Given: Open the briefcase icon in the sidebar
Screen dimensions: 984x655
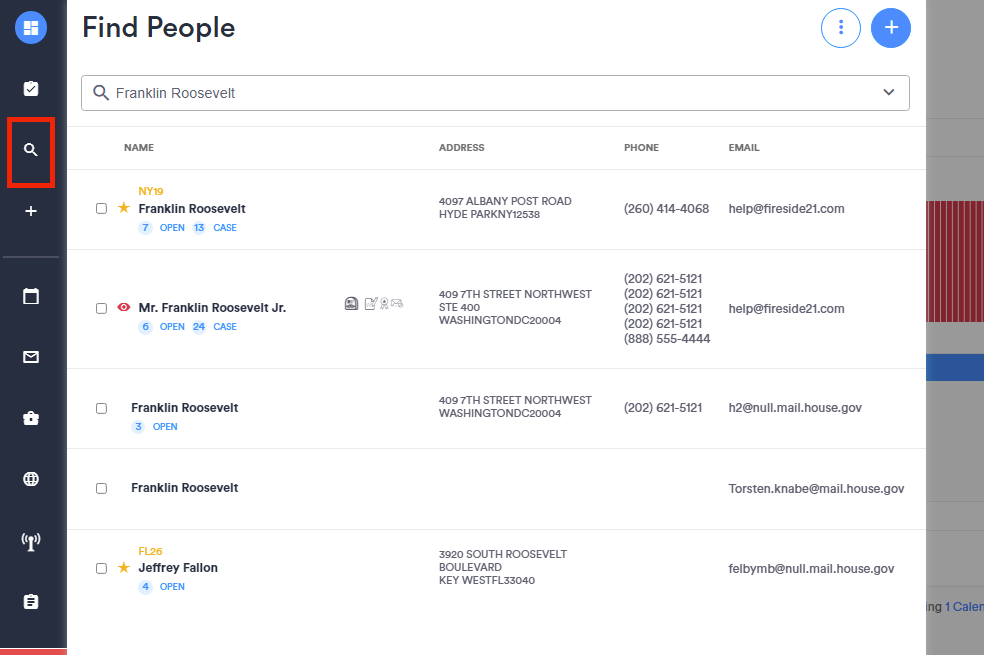Looking at the screenshot, I should coord(31,417).
